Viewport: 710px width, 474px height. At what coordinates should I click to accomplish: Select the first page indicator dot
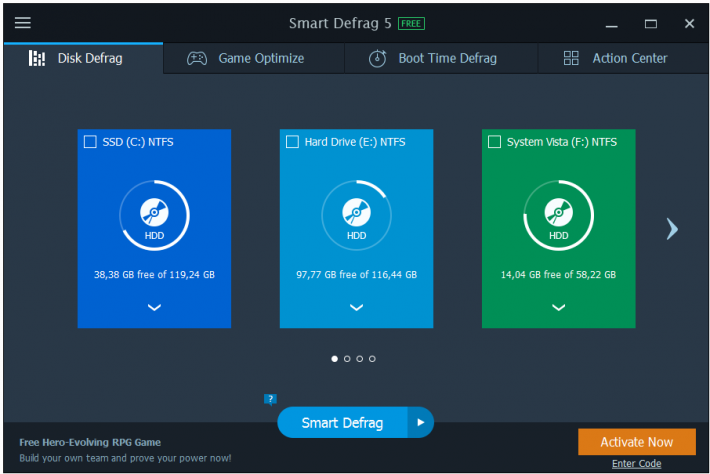point(335,359)
